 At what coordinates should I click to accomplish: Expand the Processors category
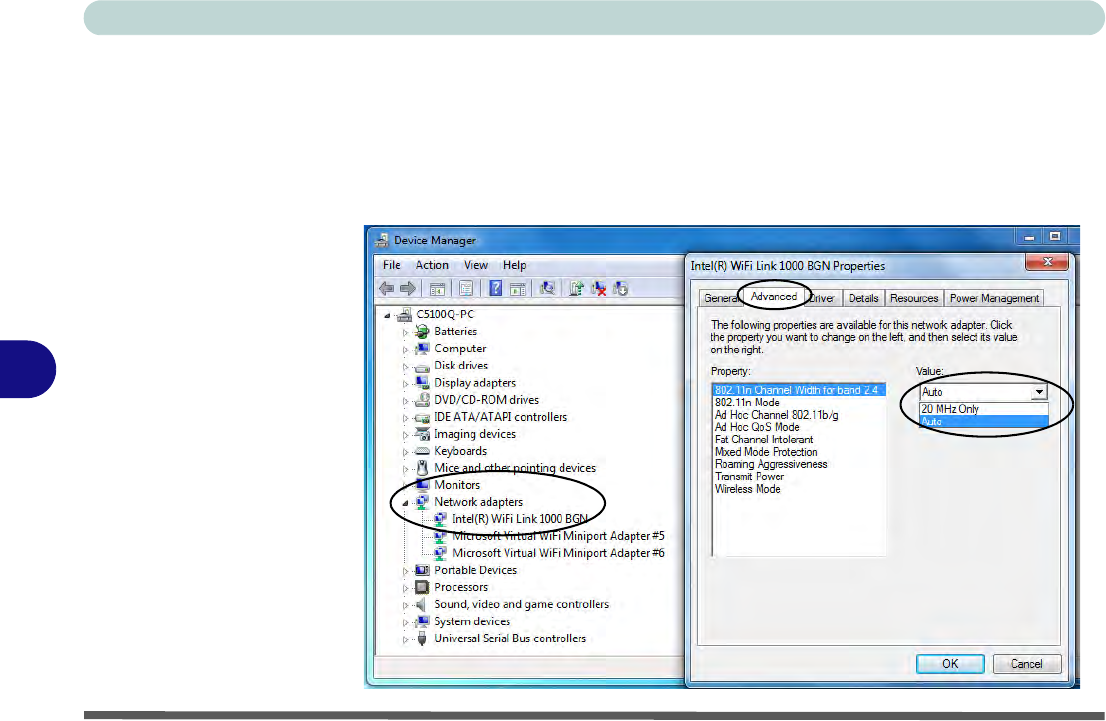(406, 588)
